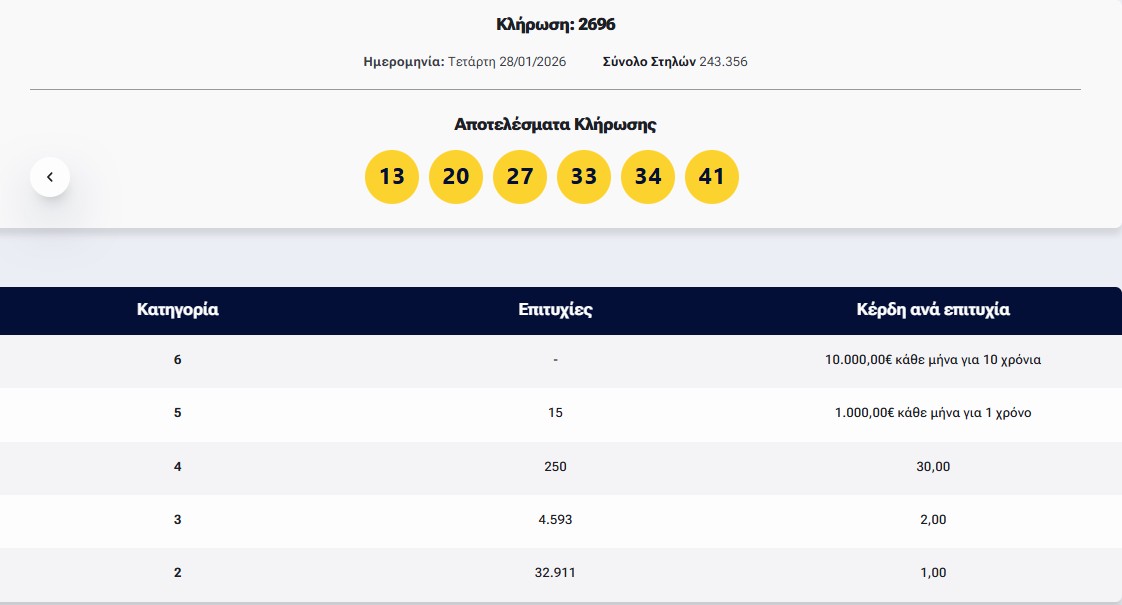
Task: Select the winning number ball 27
Action: click(520, 176)
